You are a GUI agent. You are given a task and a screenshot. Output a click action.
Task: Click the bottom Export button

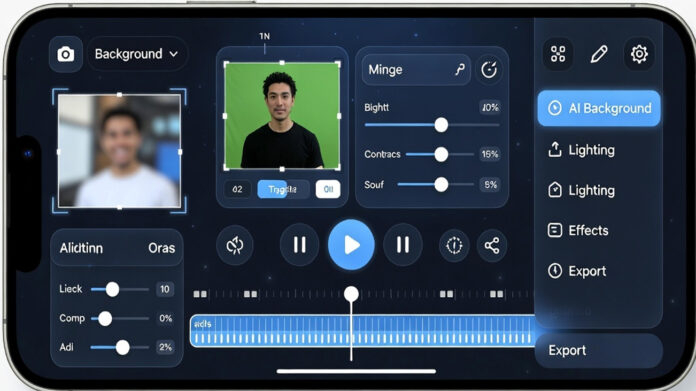tap(599, 351)
